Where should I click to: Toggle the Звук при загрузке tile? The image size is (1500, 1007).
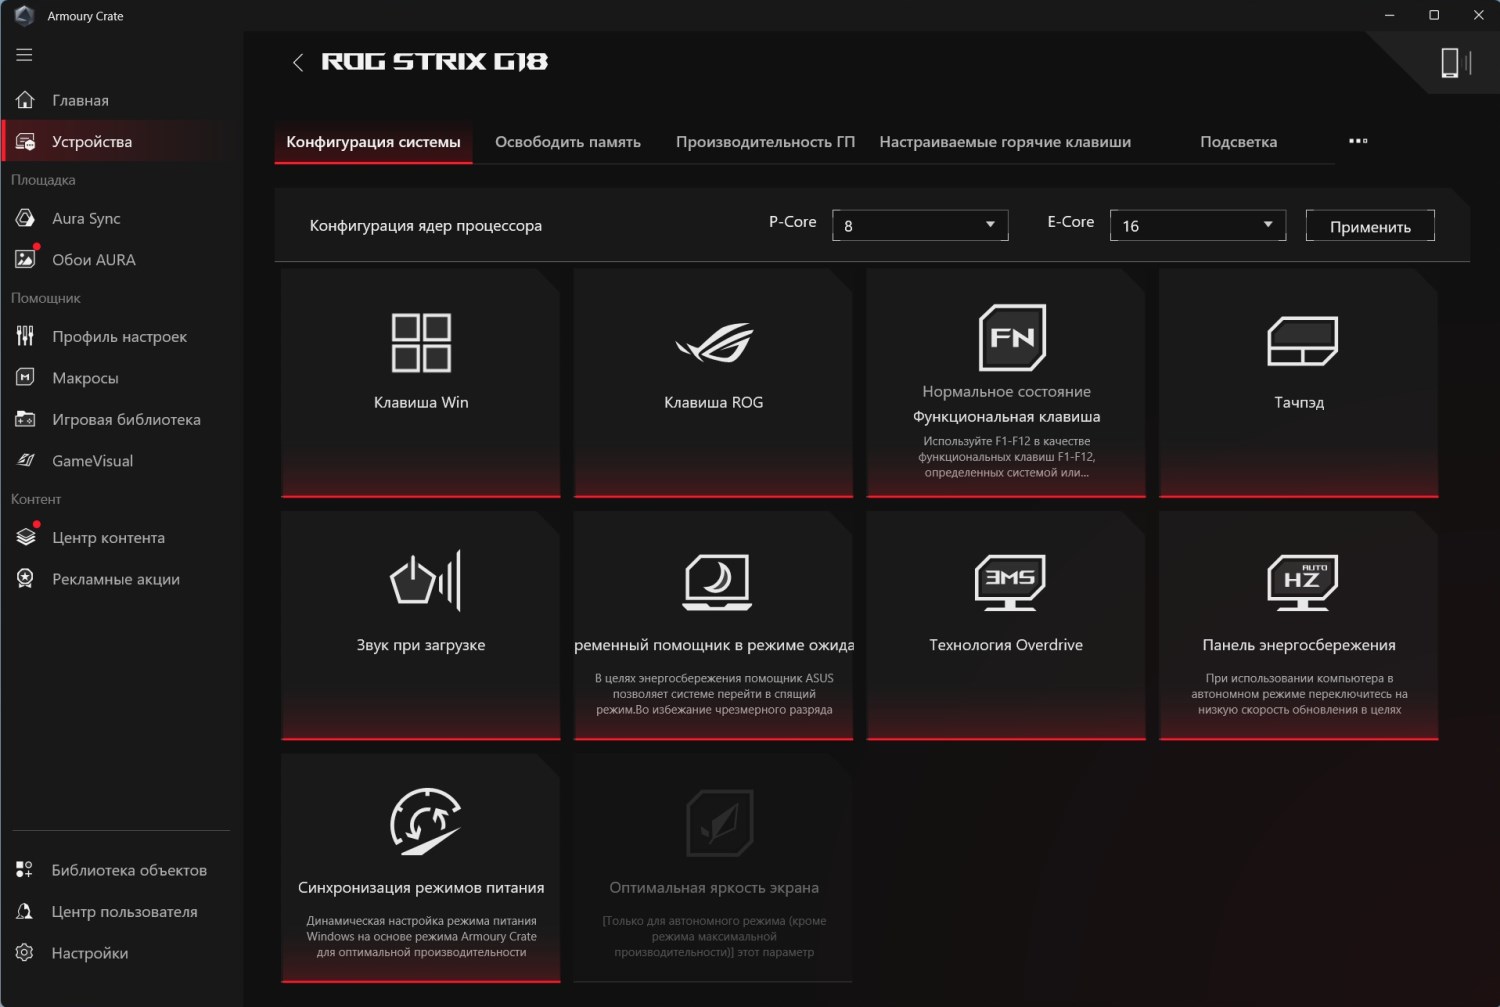(421, 626)
